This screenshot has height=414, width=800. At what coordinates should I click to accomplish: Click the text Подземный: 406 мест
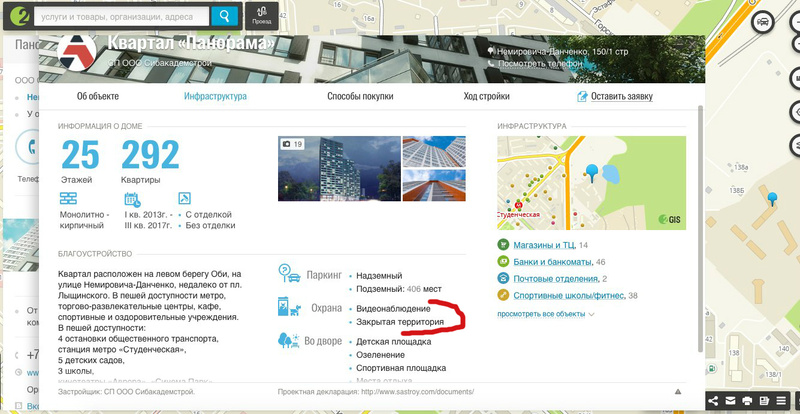399,289
